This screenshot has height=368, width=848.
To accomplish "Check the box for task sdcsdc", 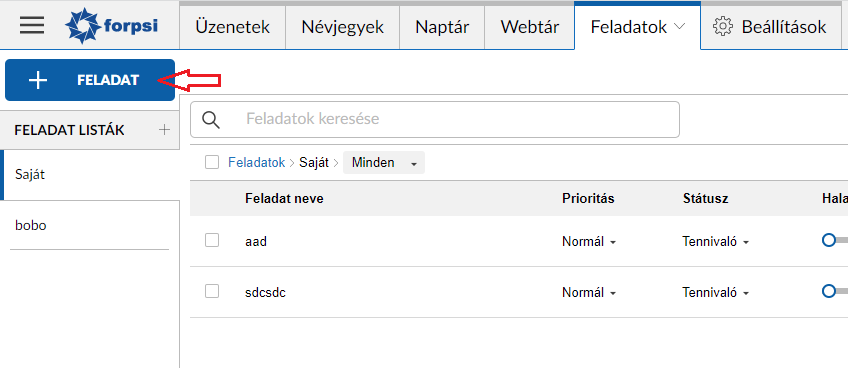I will pos(212,292).
